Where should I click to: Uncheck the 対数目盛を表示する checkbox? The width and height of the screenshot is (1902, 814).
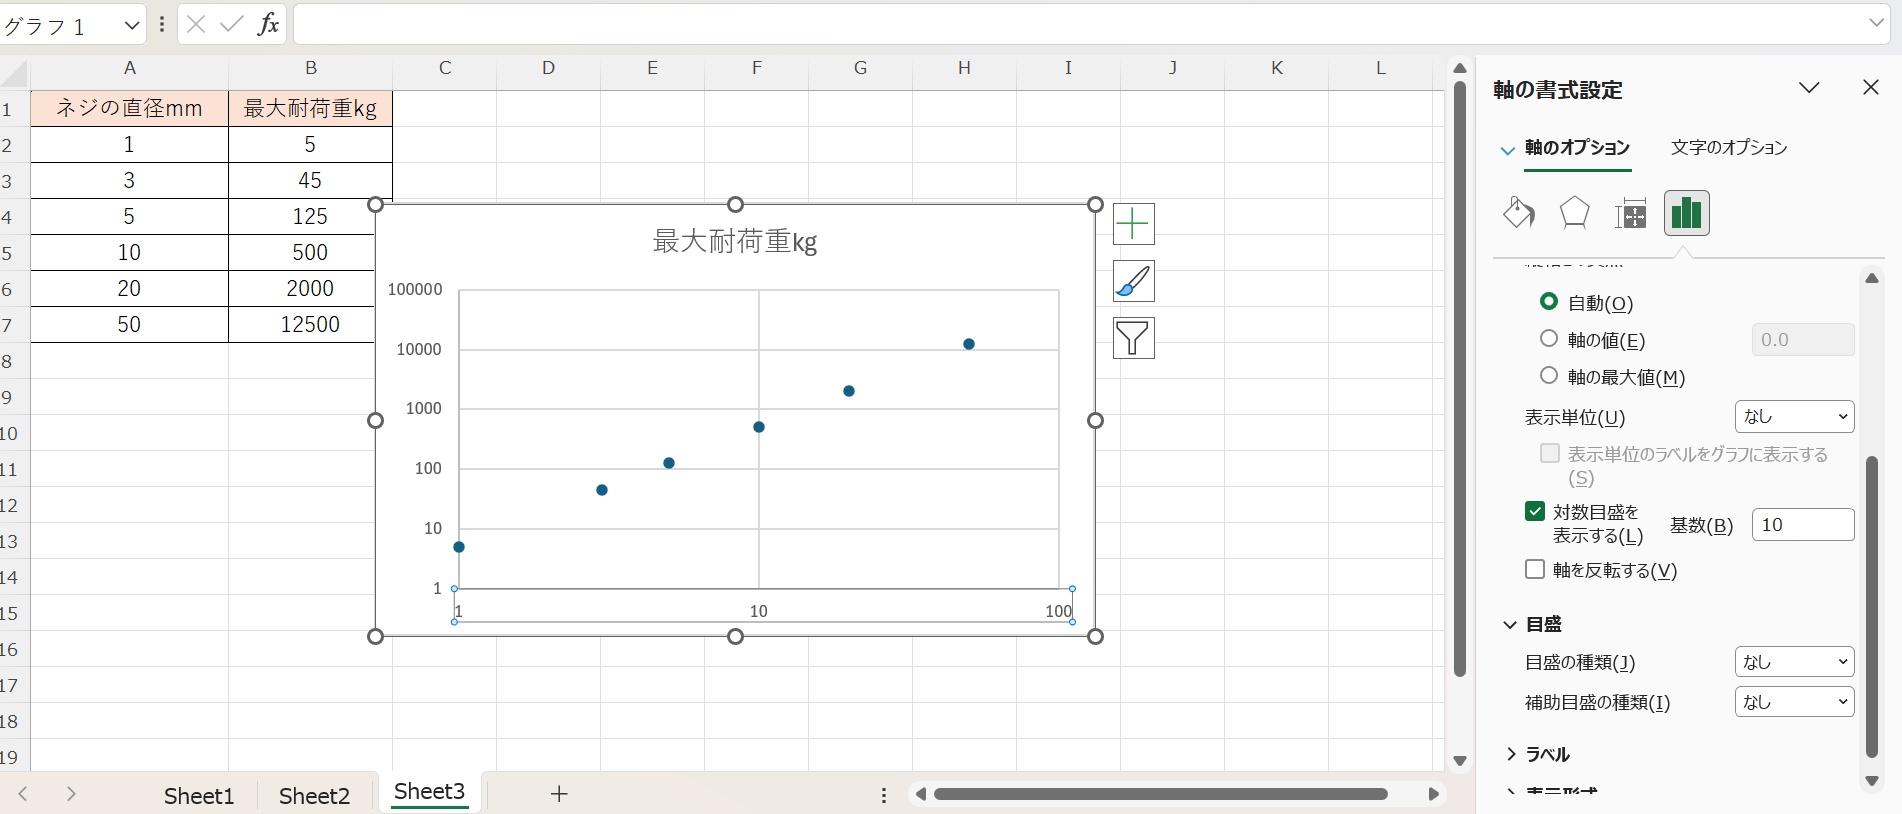[1535, 512]
